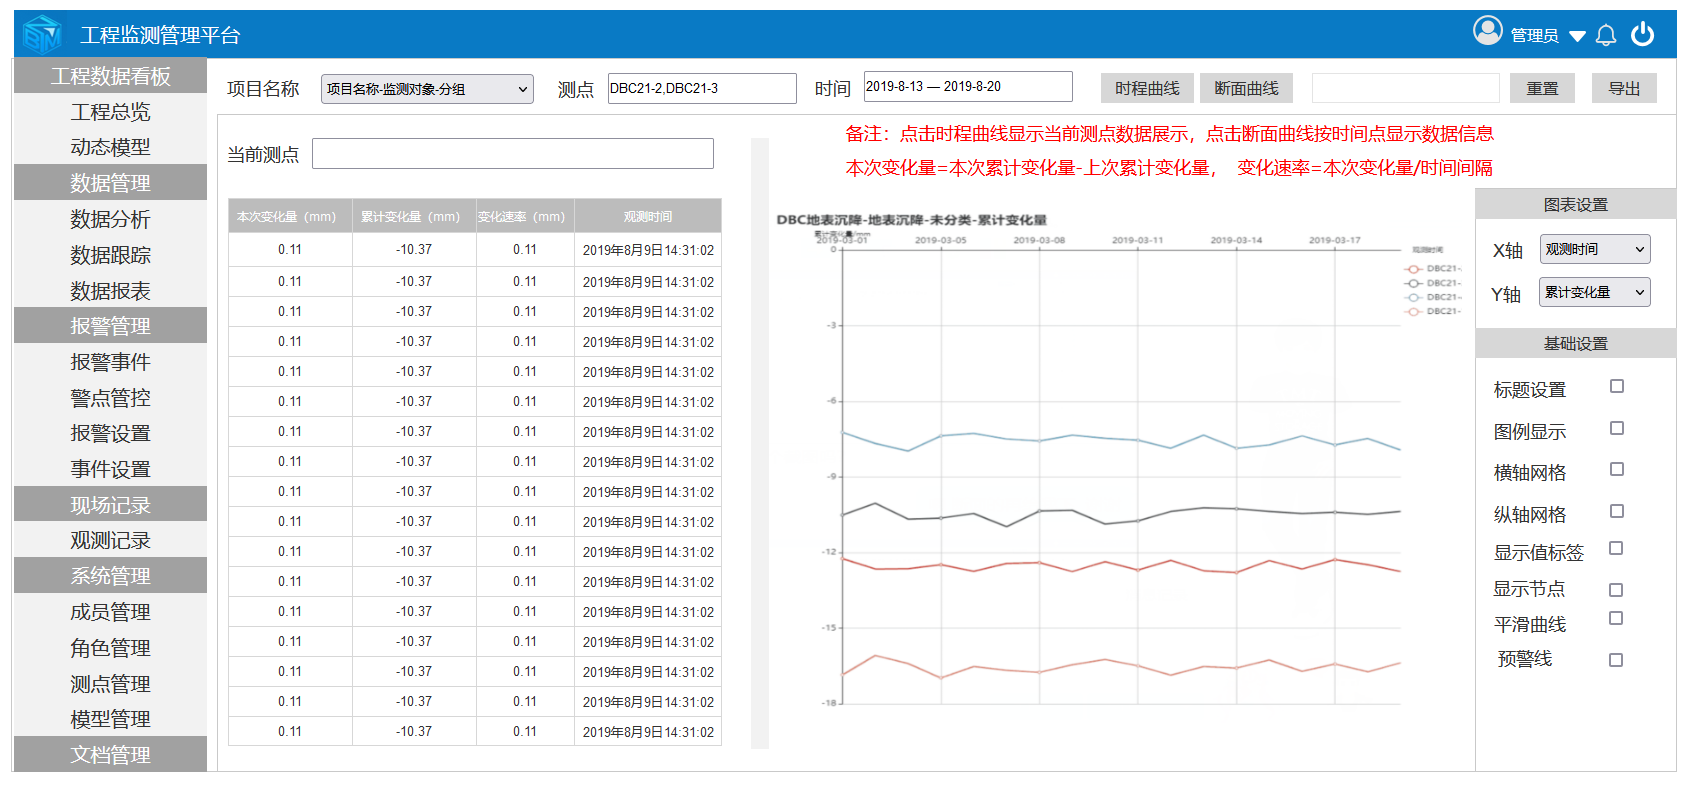
Task: Click the 导出 export button
Action: 1624,88
